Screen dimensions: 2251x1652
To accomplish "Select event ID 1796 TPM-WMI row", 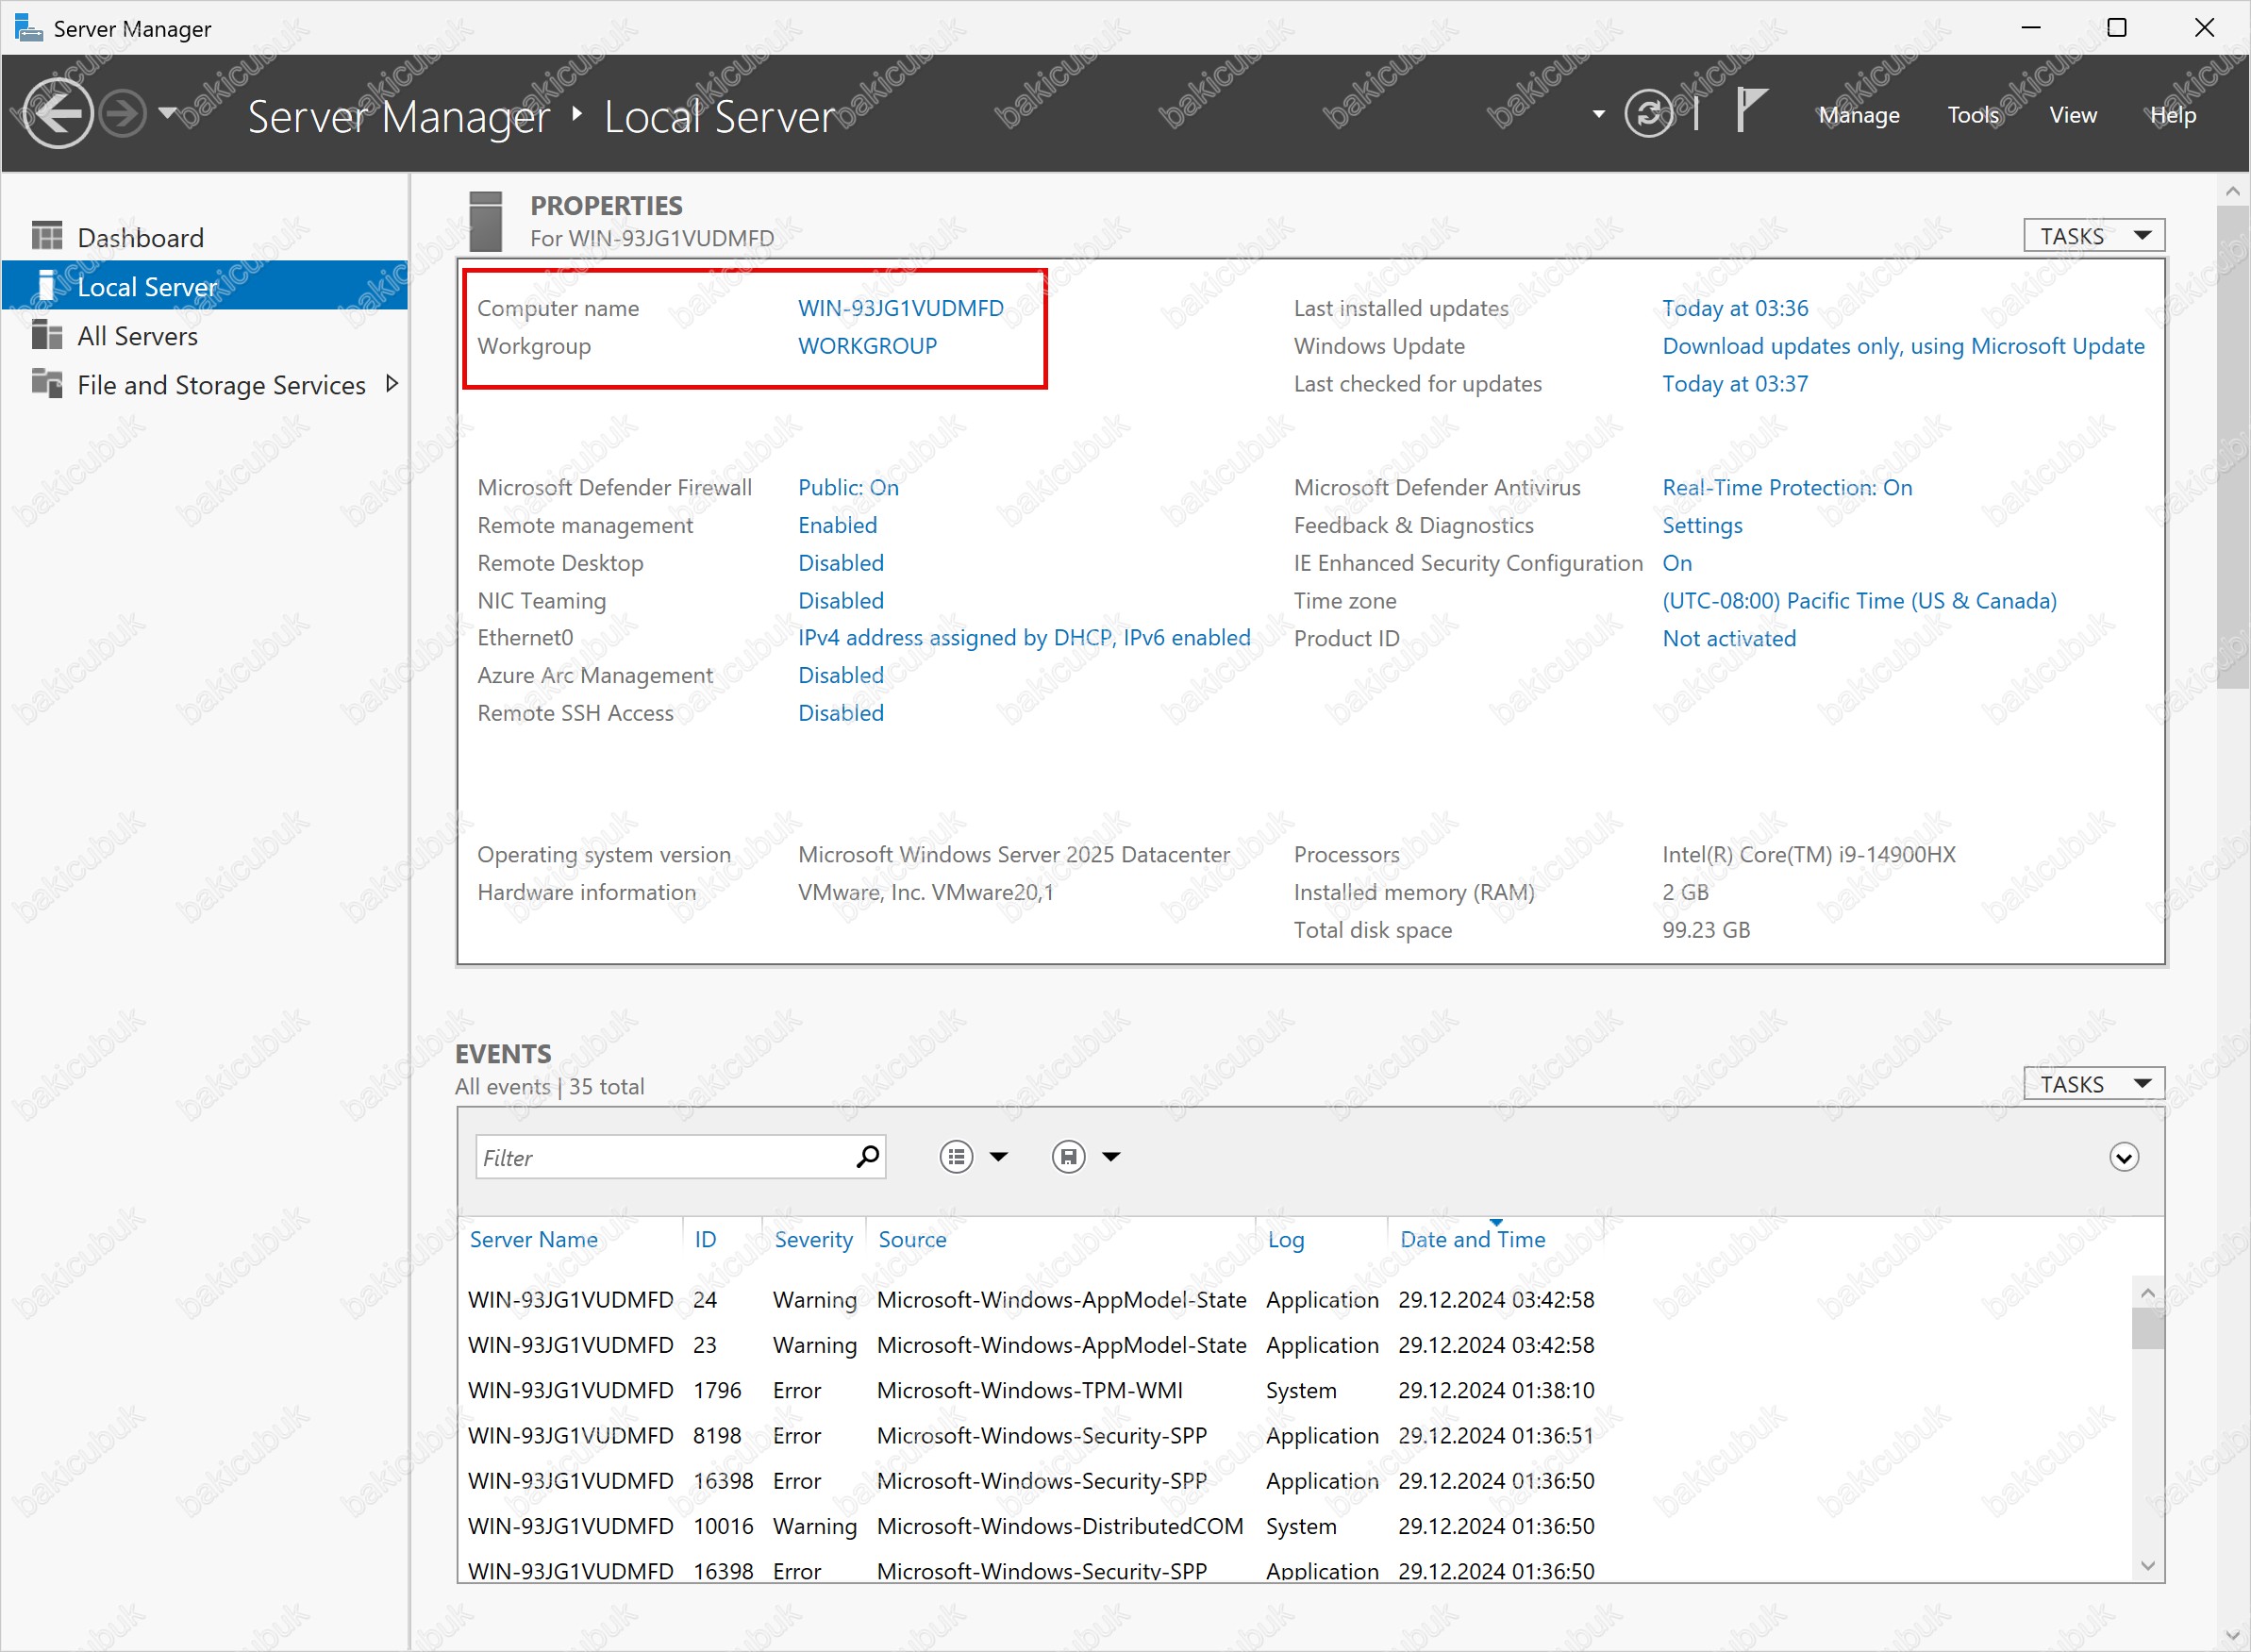I will 1030,1390.
